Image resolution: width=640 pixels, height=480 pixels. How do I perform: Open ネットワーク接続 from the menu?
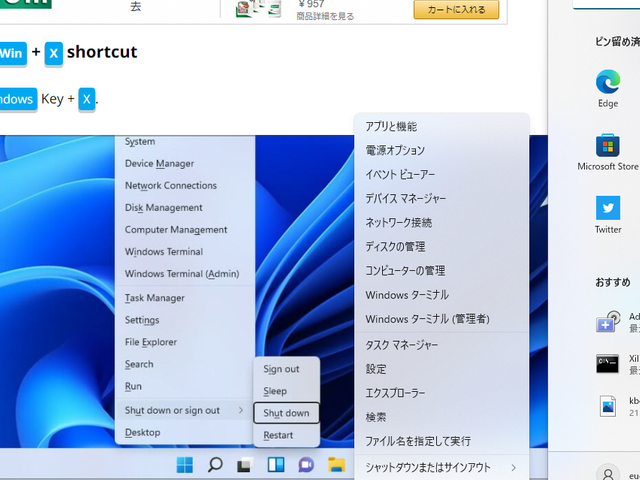[442, 222]
